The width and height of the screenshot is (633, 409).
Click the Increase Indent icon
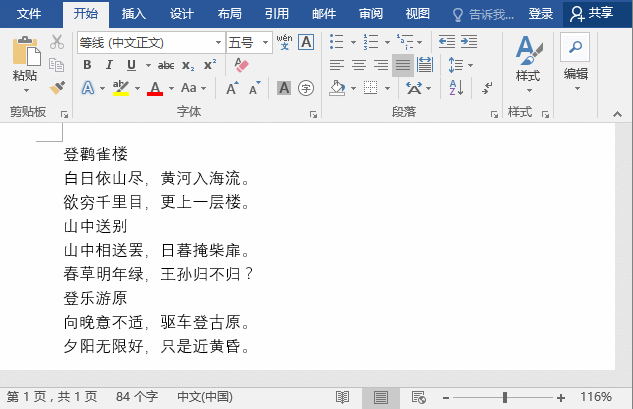(x=469, y=42)
